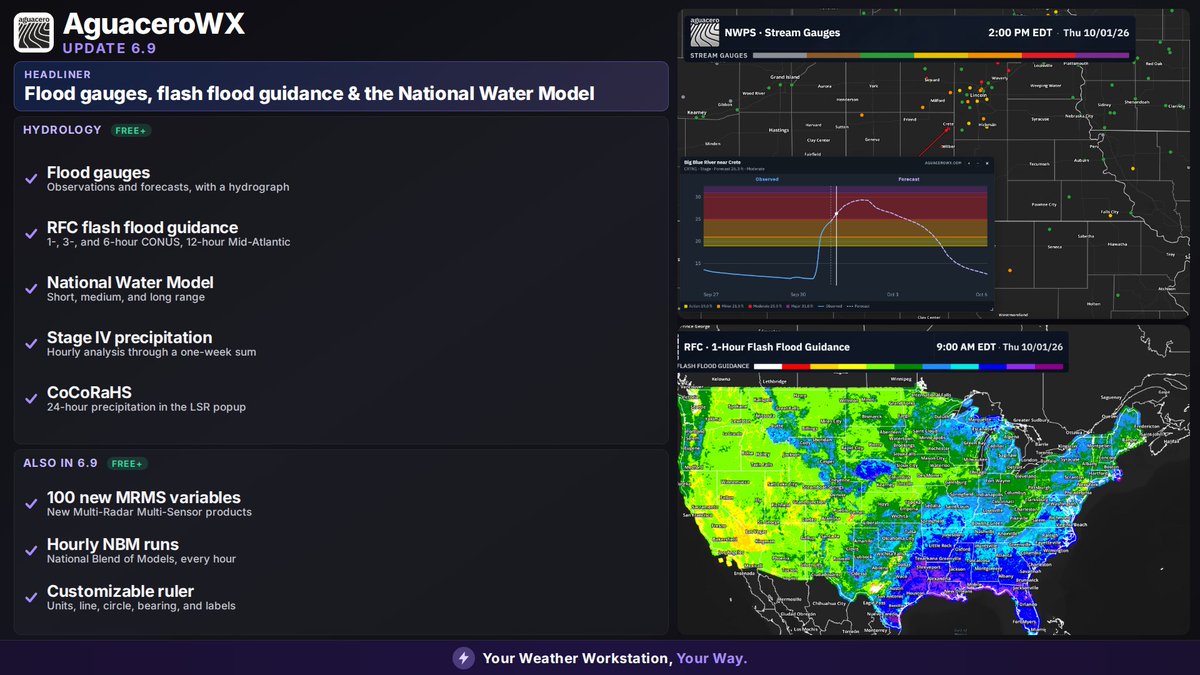Image resolution: width=1200 pixels, height=675 pixels.
Task: Minimize the Big Blue River hydrograph popup
Action: tap(978, 163)
